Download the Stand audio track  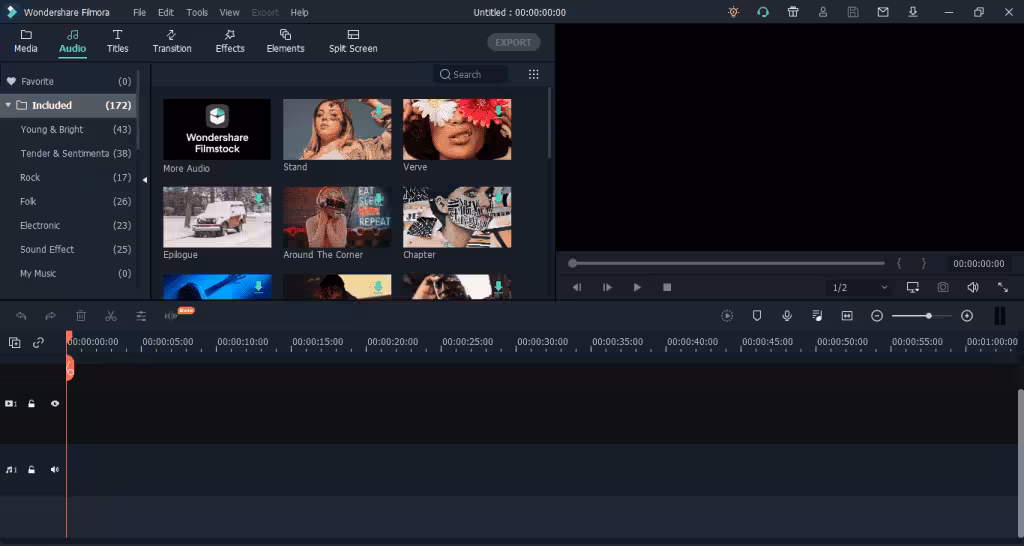coord(379,110)
